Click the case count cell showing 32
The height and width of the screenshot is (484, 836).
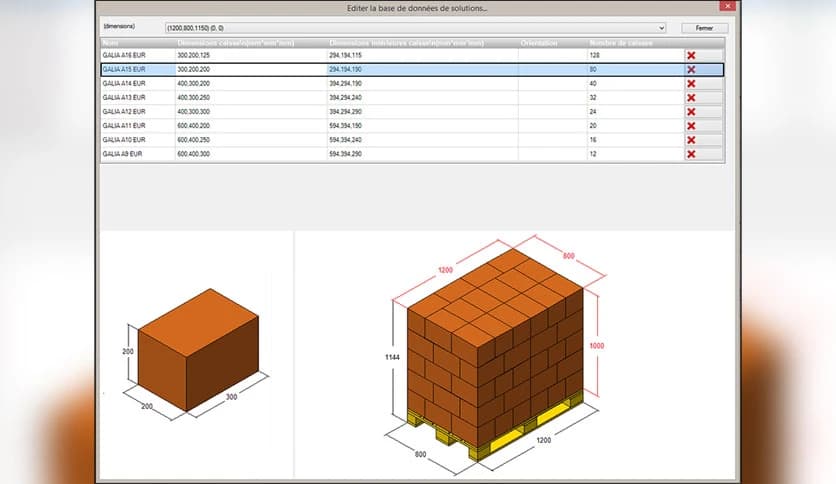click(x=636, y=98)
